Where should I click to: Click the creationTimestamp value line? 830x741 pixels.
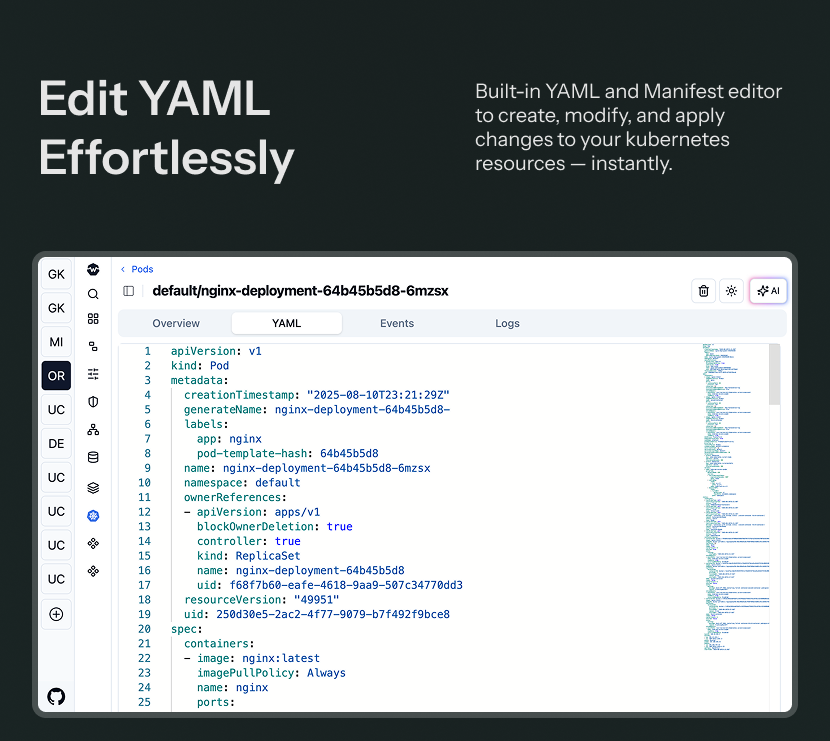click(x=317, y=395)
